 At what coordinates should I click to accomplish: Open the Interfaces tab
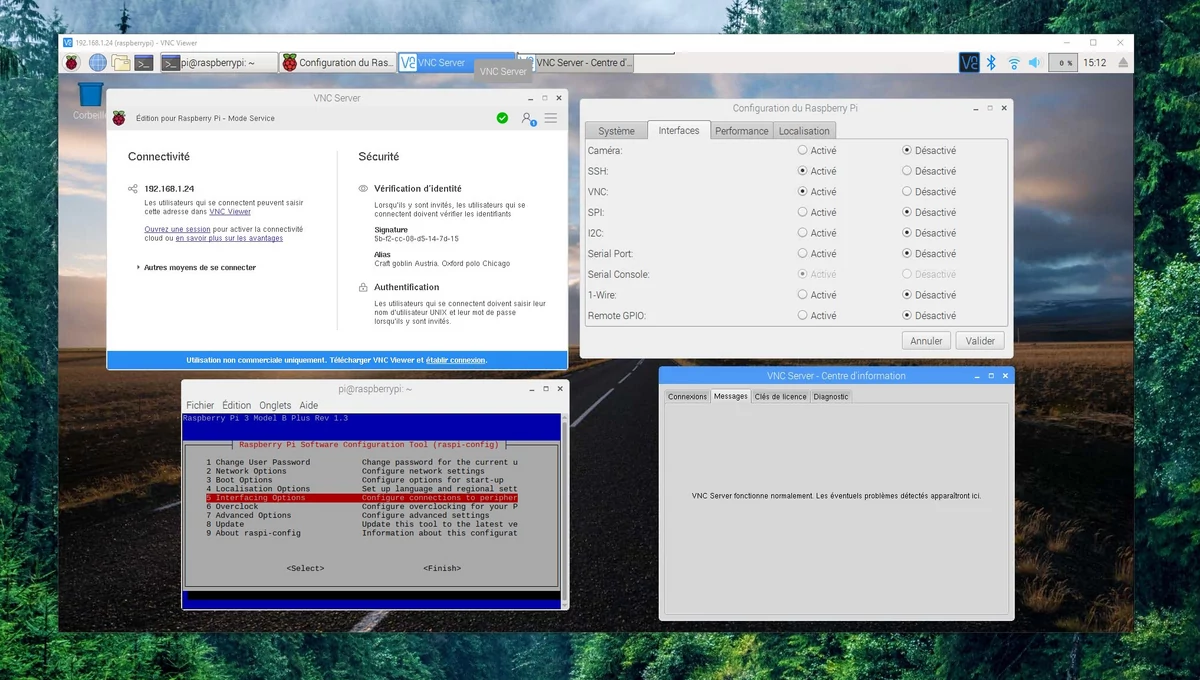679,130
